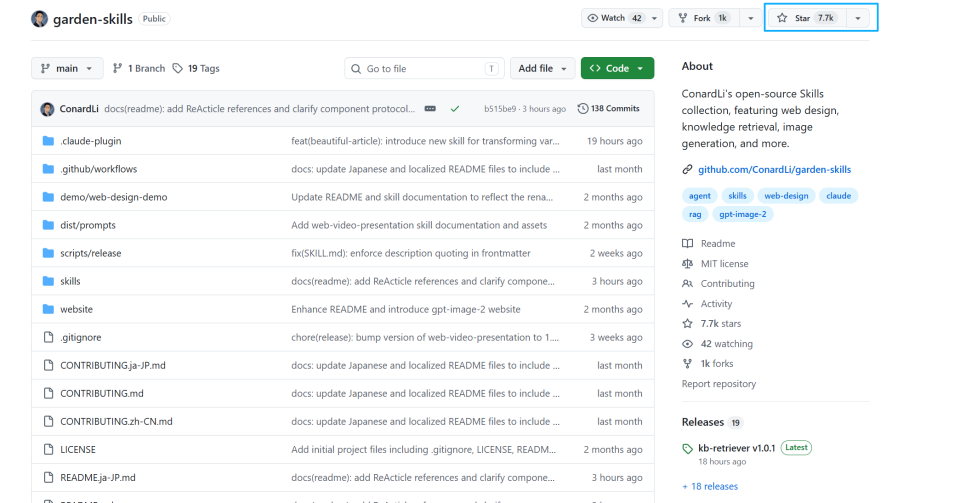The height and width of the screenshot is (503, 960).
Task: Click the people icon beside Contributing
Action: (x=688, y=284)
